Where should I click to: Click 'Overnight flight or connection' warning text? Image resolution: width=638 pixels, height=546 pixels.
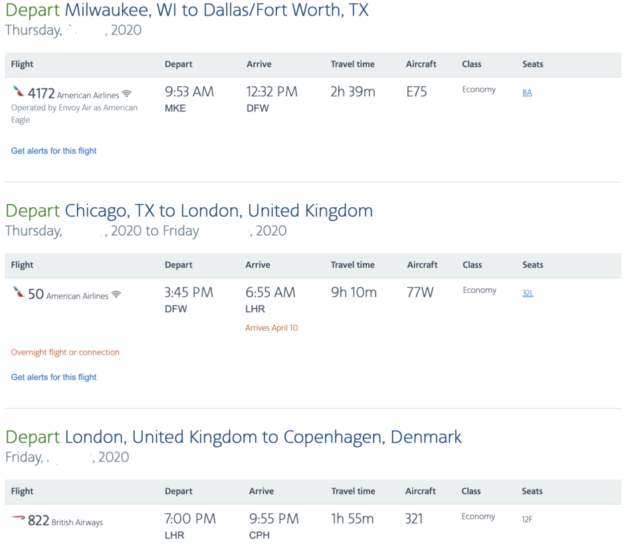pyautogui.click(x=65, y=352)
